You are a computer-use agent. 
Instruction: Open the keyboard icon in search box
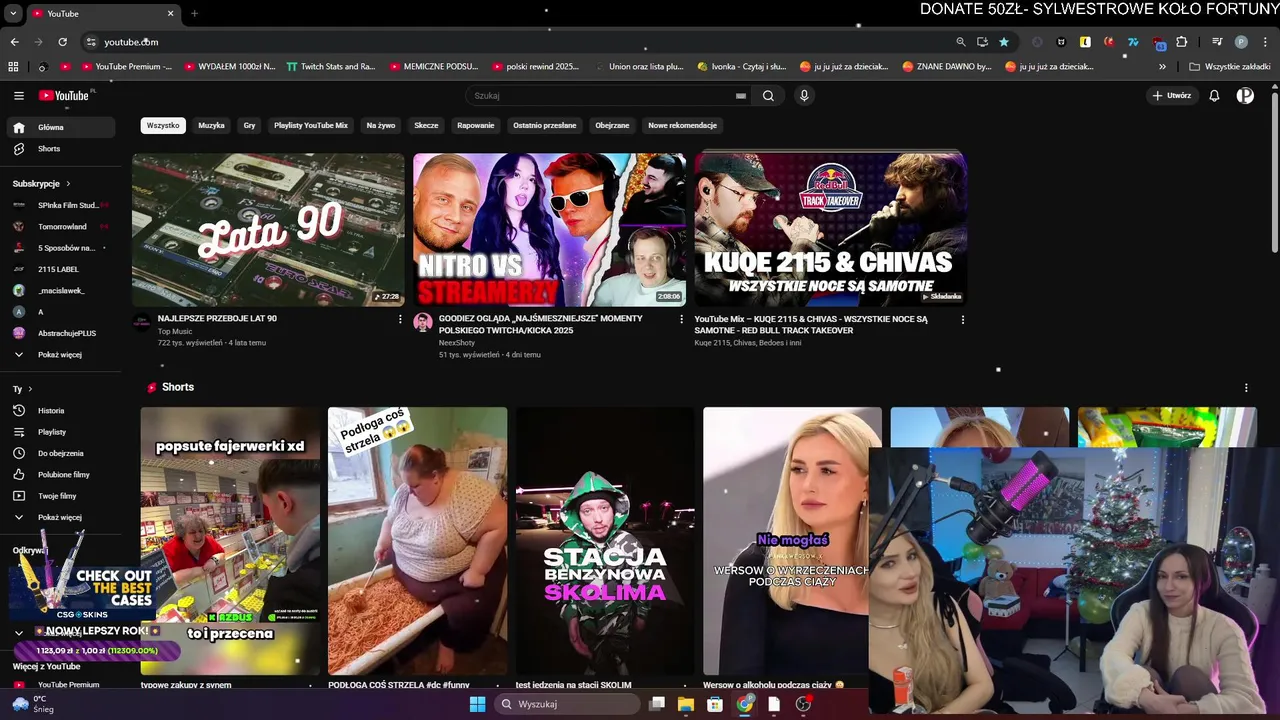(741, 96)
